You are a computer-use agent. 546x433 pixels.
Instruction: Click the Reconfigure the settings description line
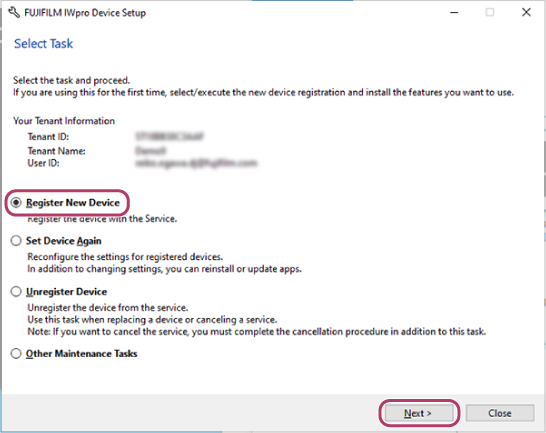tap(125, 257)
